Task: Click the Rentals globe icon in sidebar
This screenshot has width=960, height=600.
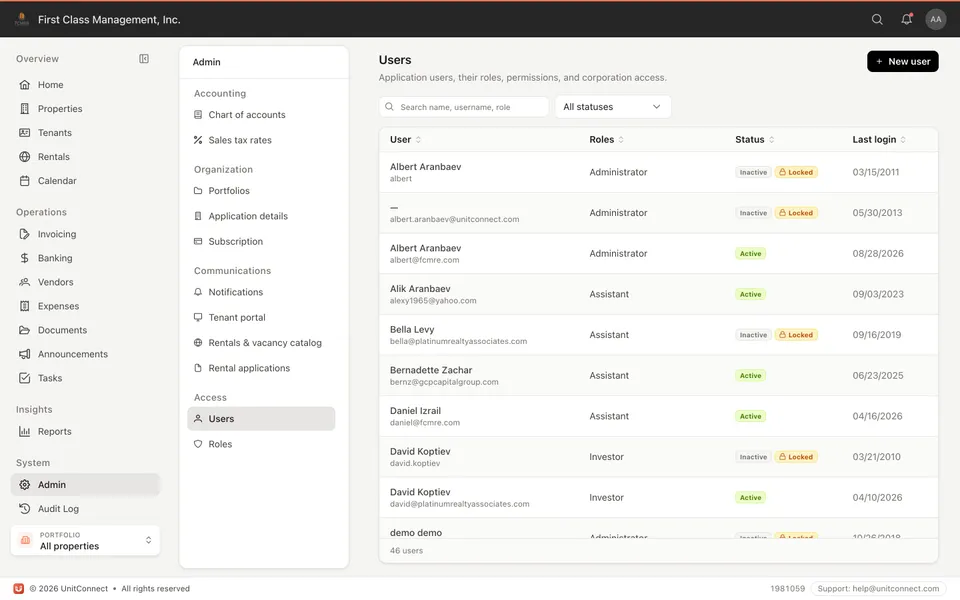Action: [x=24, y=156]
